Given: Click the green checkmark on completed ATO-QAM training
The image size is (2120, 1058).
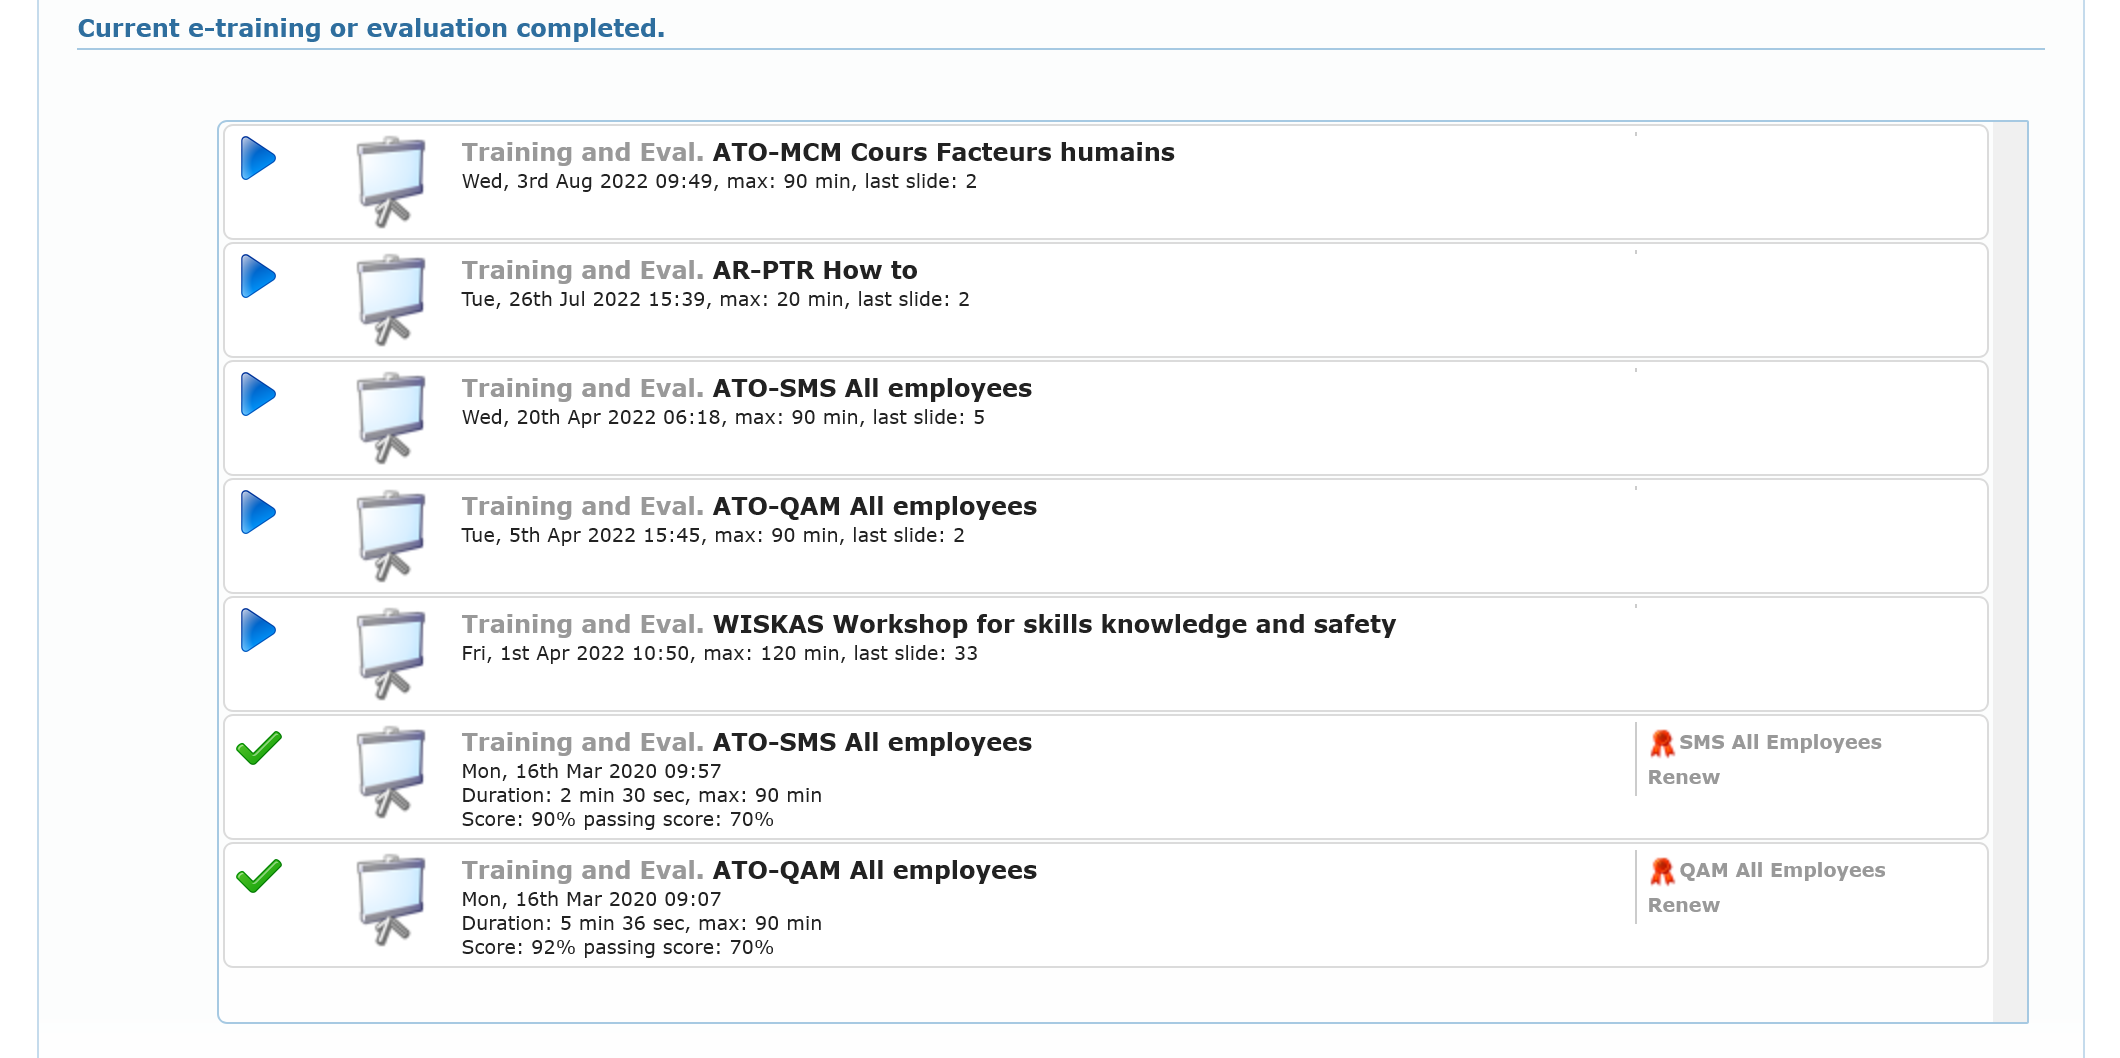Looking at the screenshot, I should tap(259, 876).
